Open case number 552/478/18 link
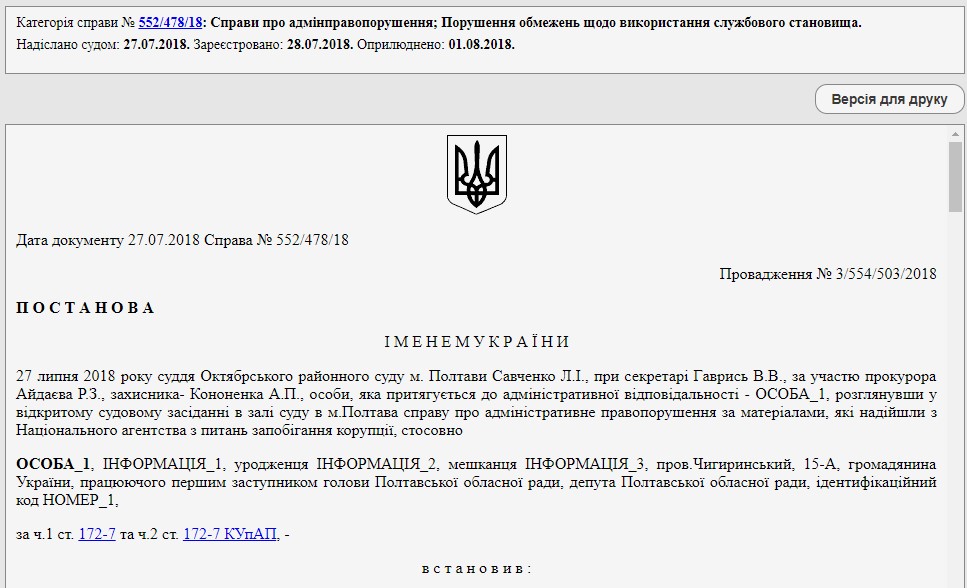967x588 pixels. [169, 22]
